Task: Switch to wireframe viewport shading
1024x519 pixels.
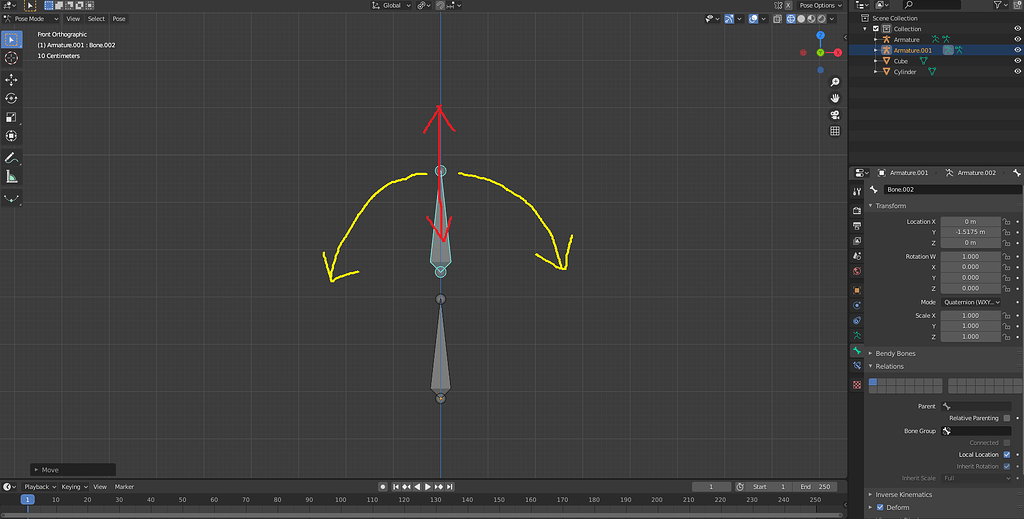Action: coord(791,19)
